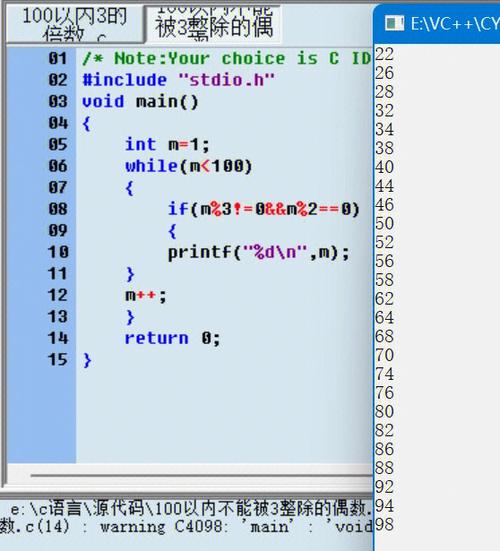
Task: Click the horizontal scrollbar under the code editor
Action: tap(201, 475)
